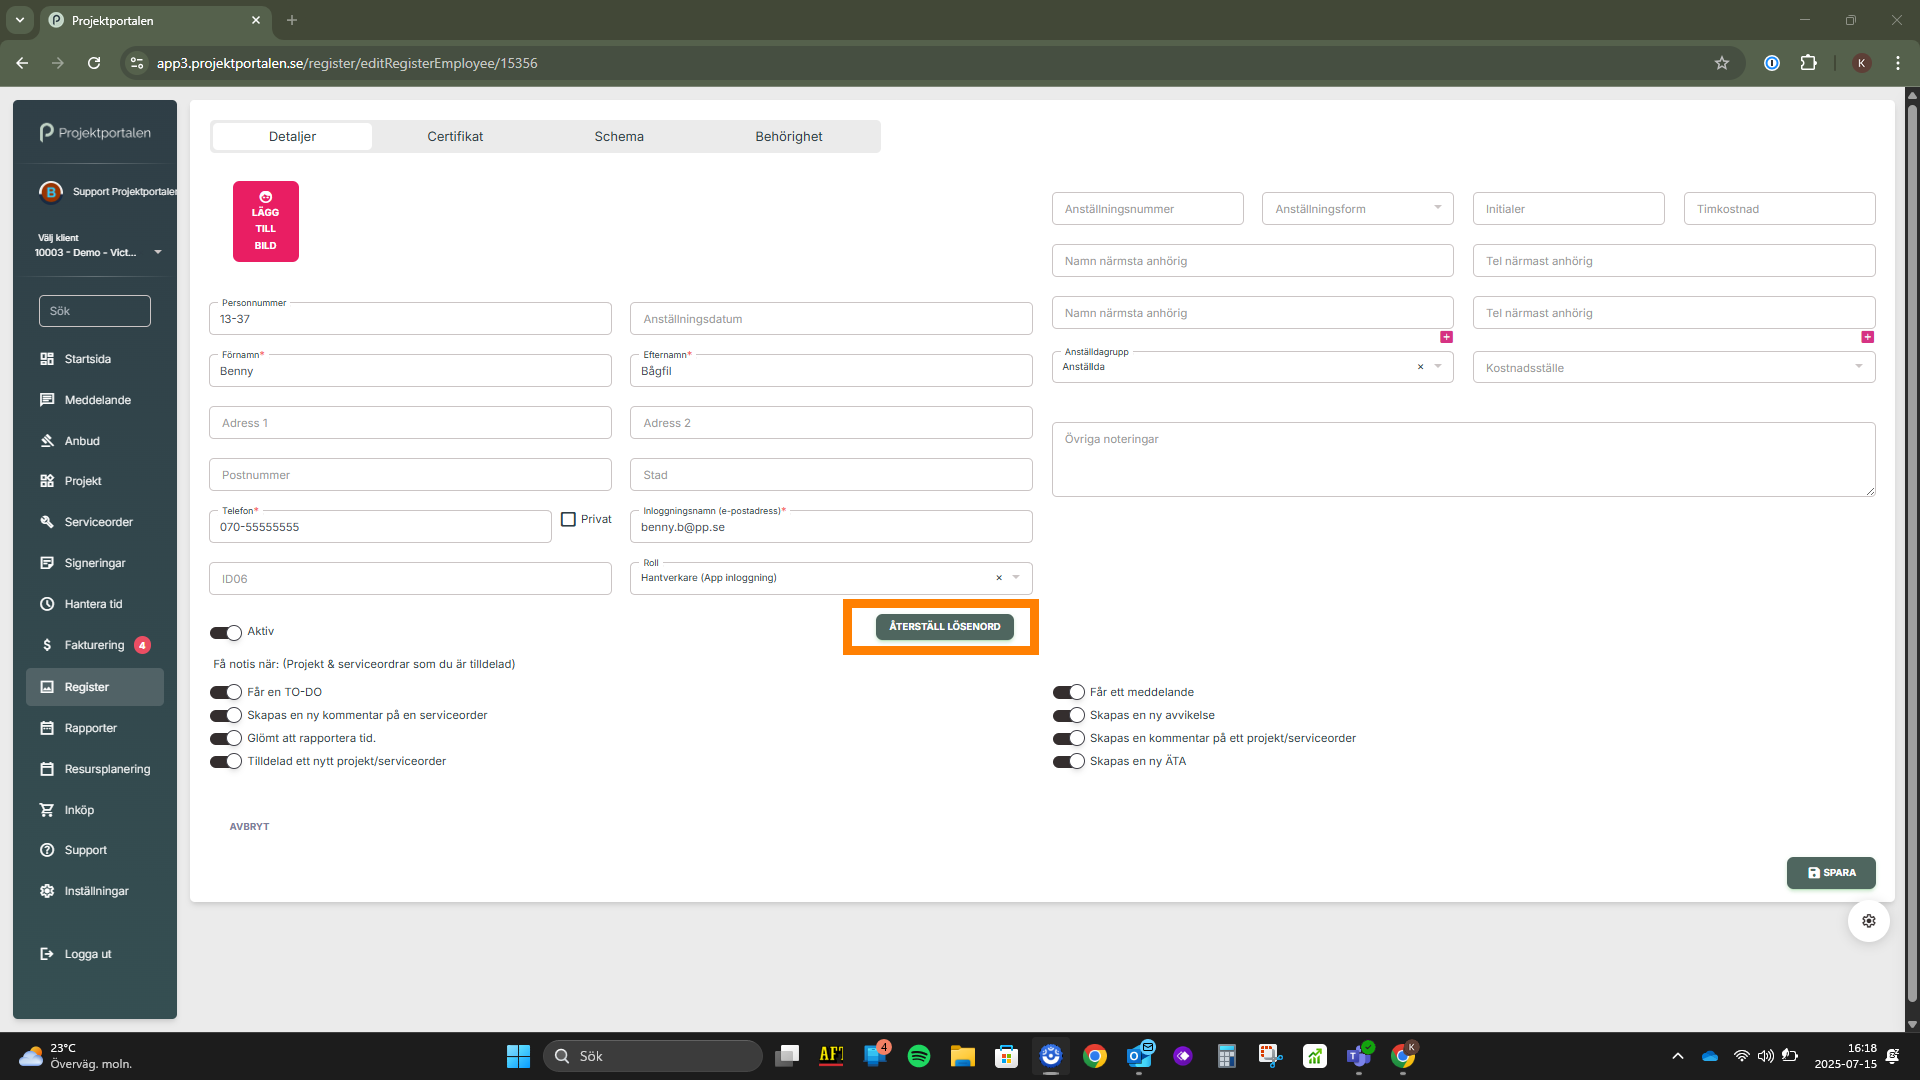Screen dimensions: 1920x1080
Task: Open the Behörighet tab
Action: (x=788, y=137)
